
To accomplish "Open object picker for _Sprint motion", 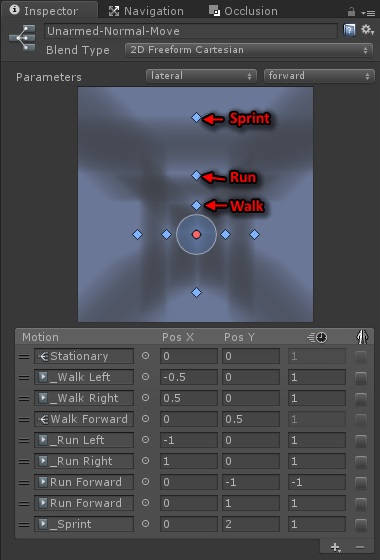I will [145, 524].
